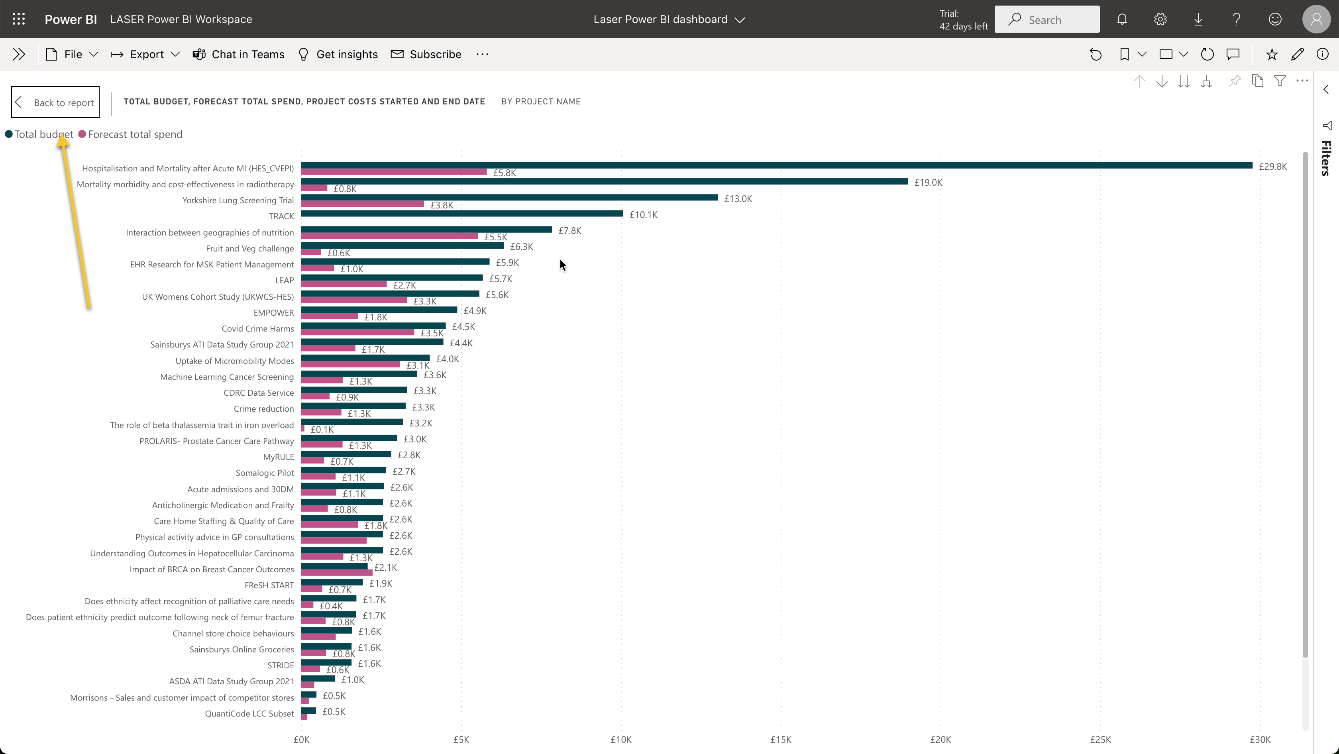The image size is (1339, 754).
Task: Open the notifications bell
Action: pyautogui.click(x=1122, y=19)
